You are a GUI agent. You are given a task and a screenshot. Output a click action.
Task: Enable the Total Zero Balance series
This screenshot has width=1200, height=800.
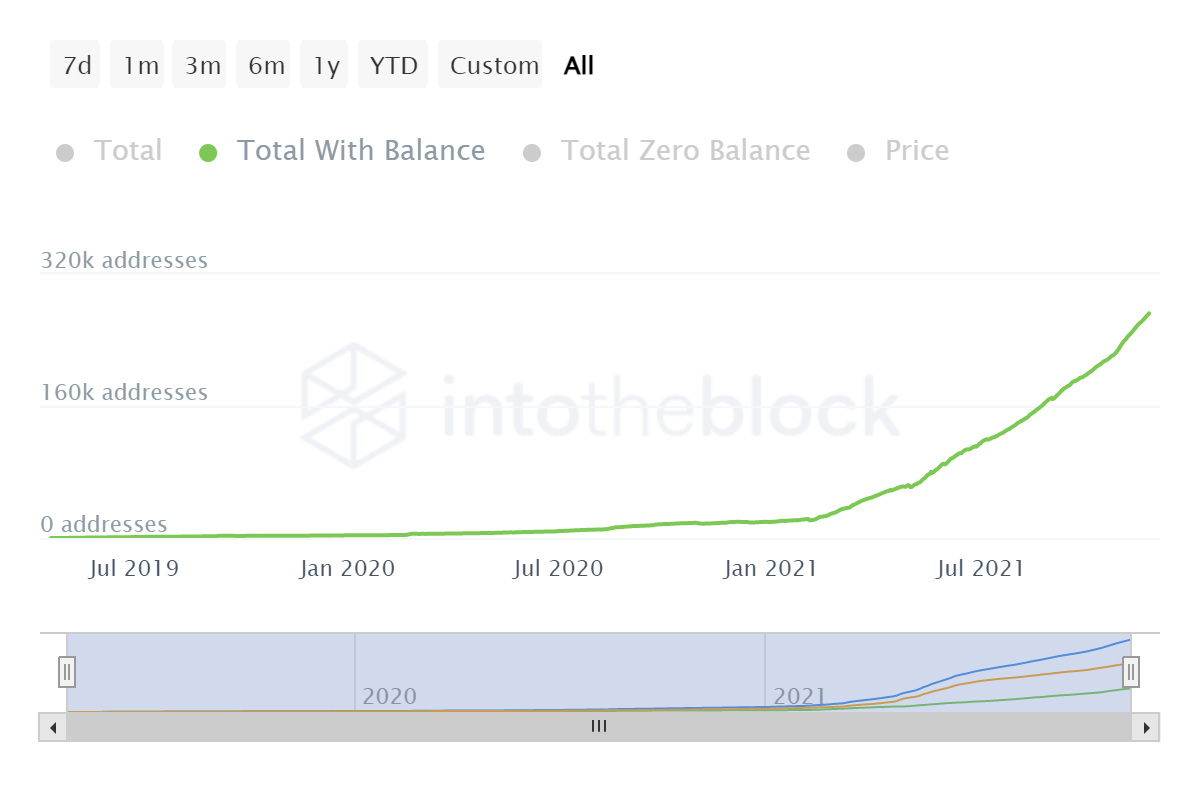click(685, 151)
